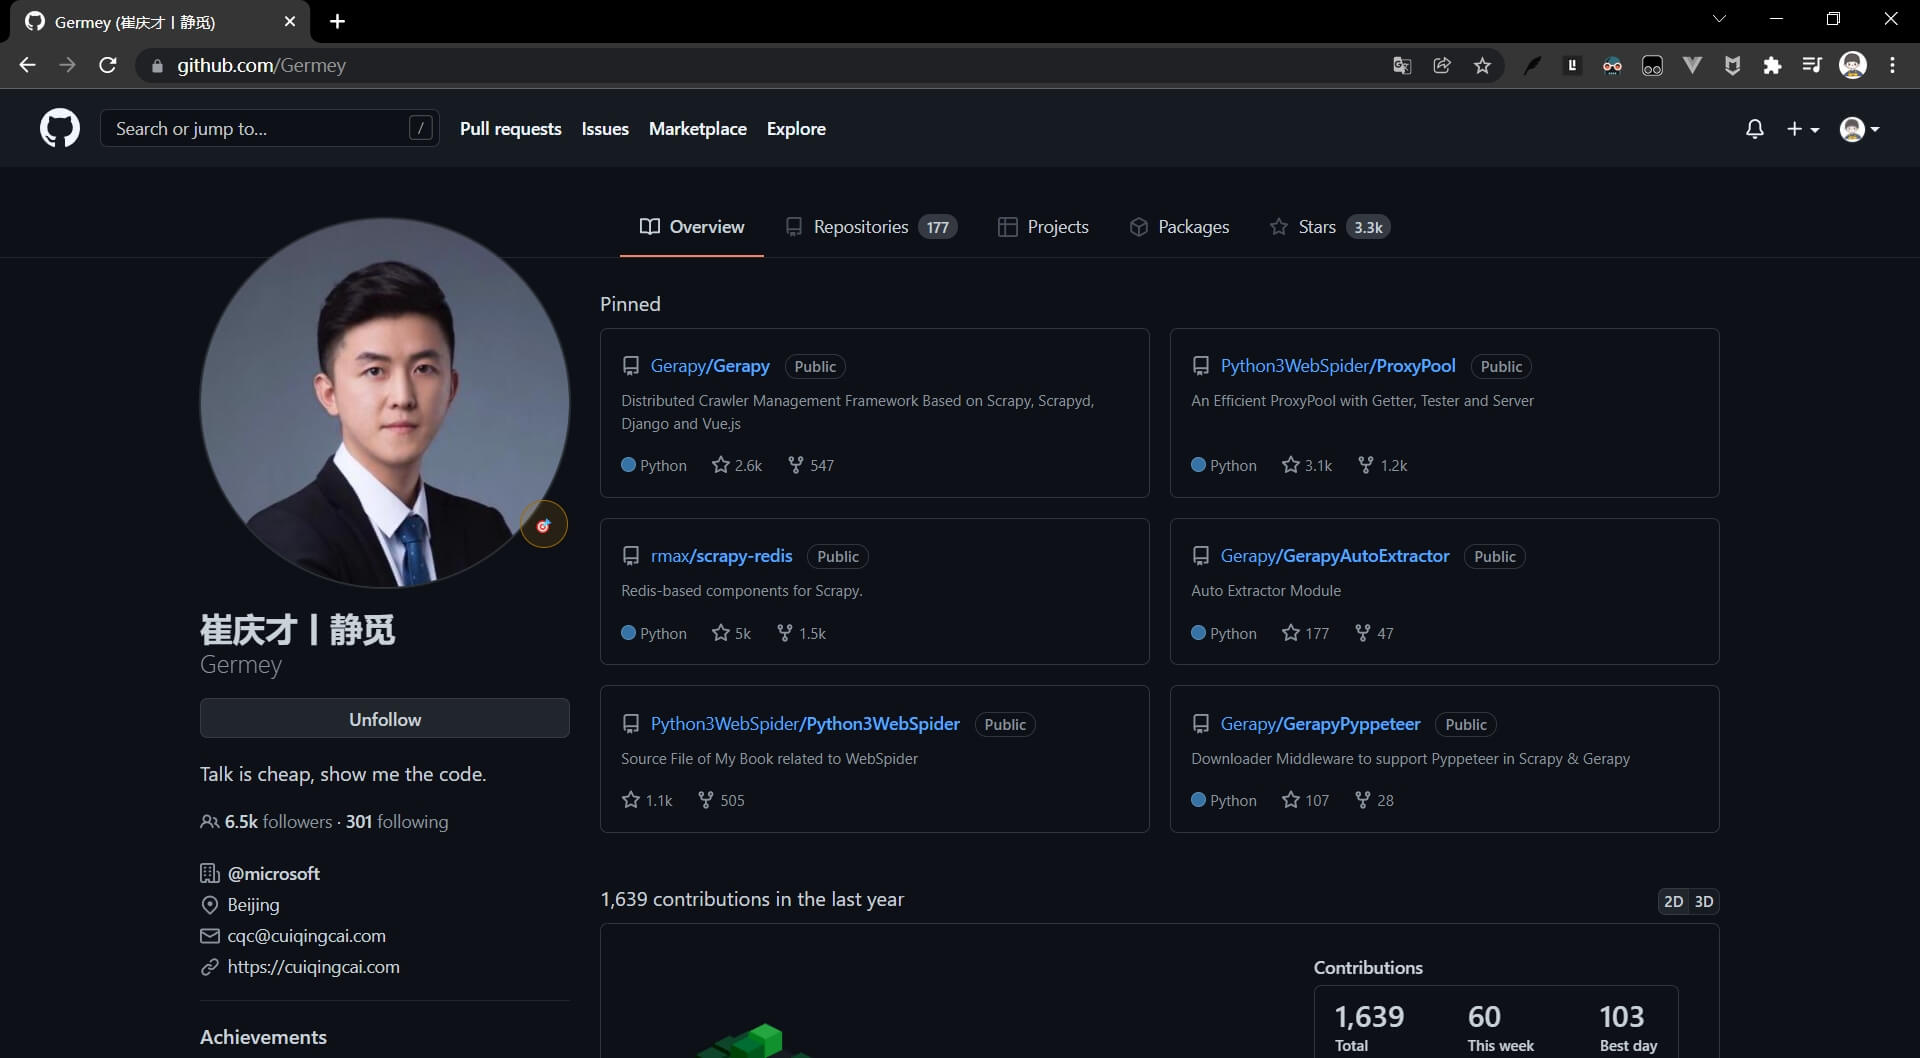Image resolution: width=1920 pixels, height=1058 pixels.
Task: View the 5k stars of scrapy-redis
Action: 731,633
